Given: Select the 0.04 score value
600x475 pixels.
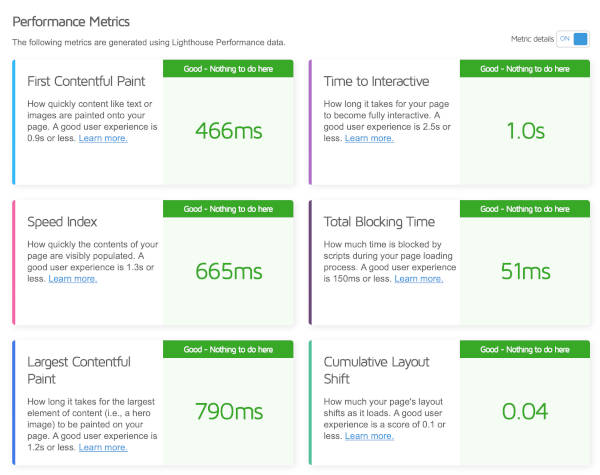Looking at the screenshot, I should coord(525,411).
